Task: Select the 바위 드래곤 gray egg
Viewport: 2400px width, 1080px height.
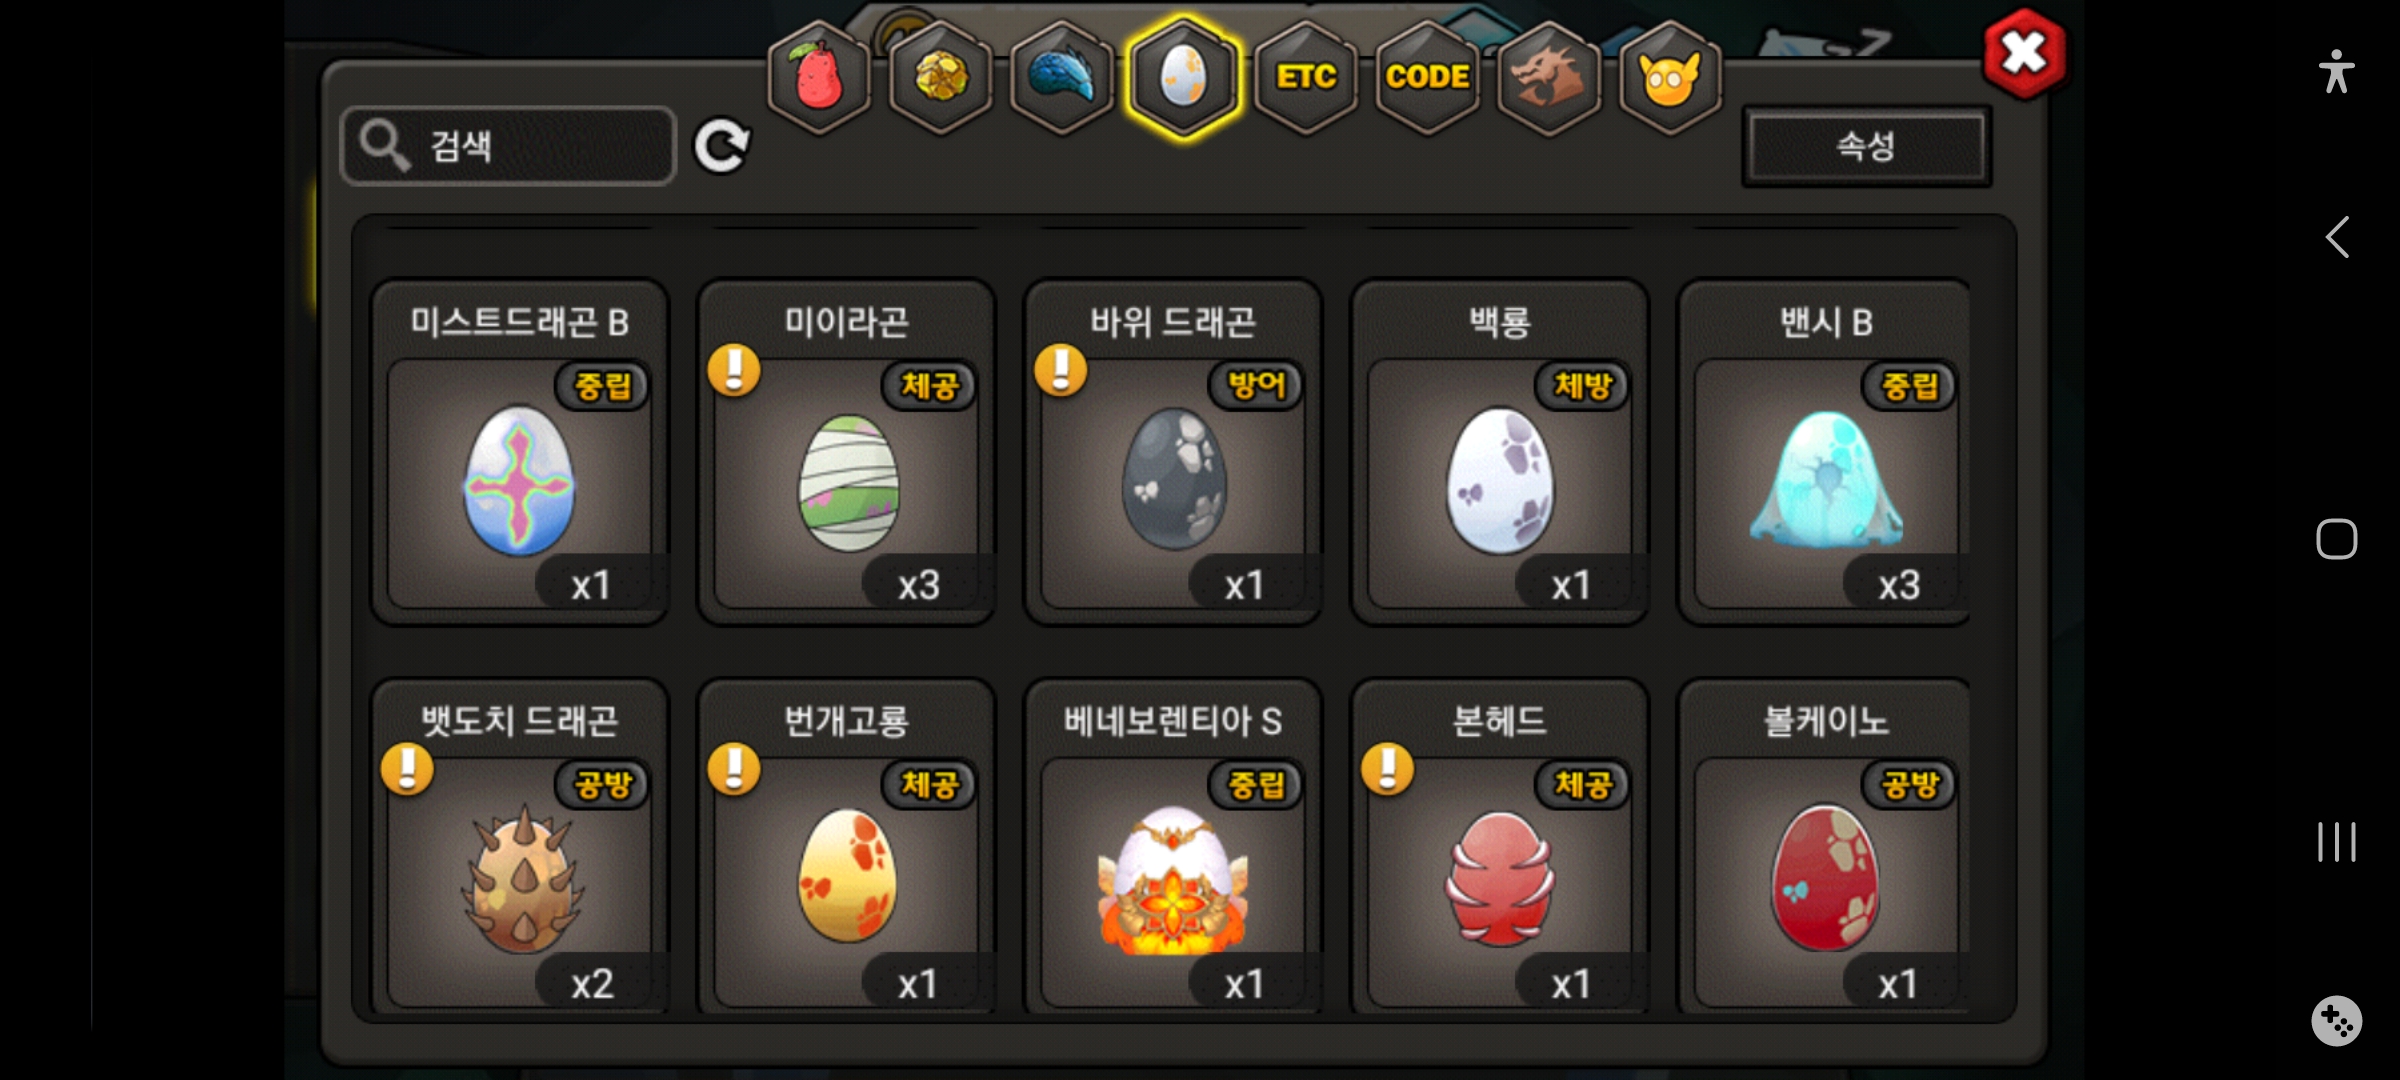Action: (x=1174, y=452)
